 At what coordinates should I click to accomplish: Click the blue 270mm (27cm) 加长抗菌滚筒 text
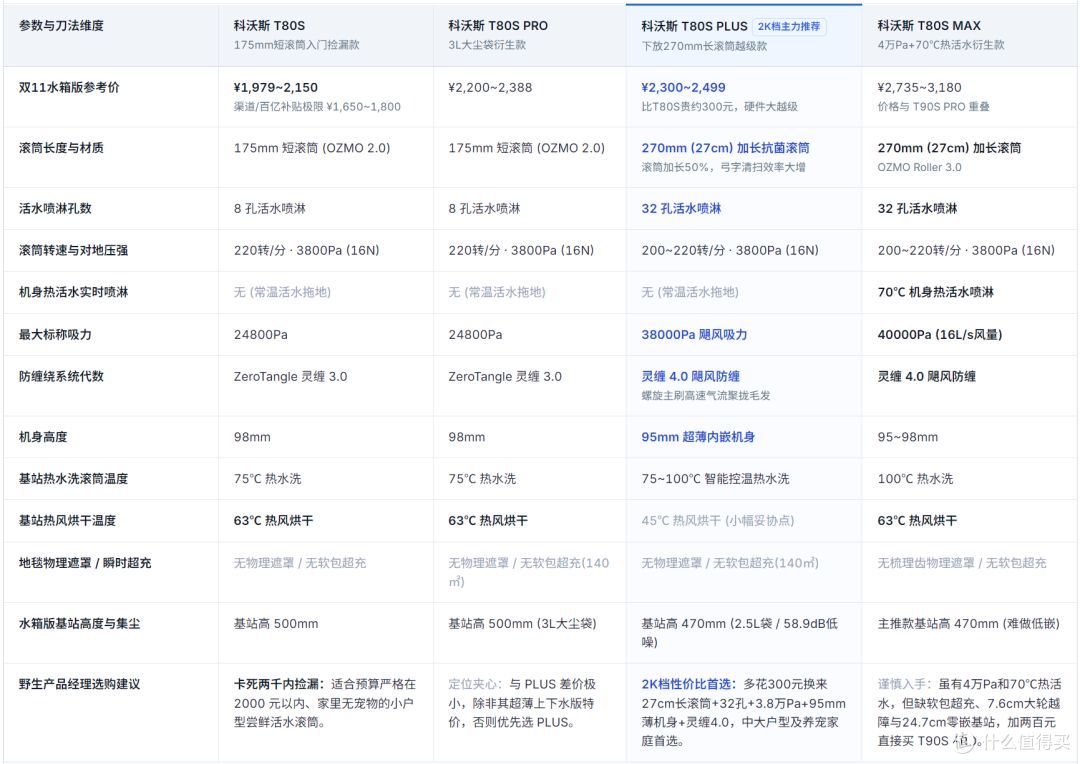pos(725,147)
